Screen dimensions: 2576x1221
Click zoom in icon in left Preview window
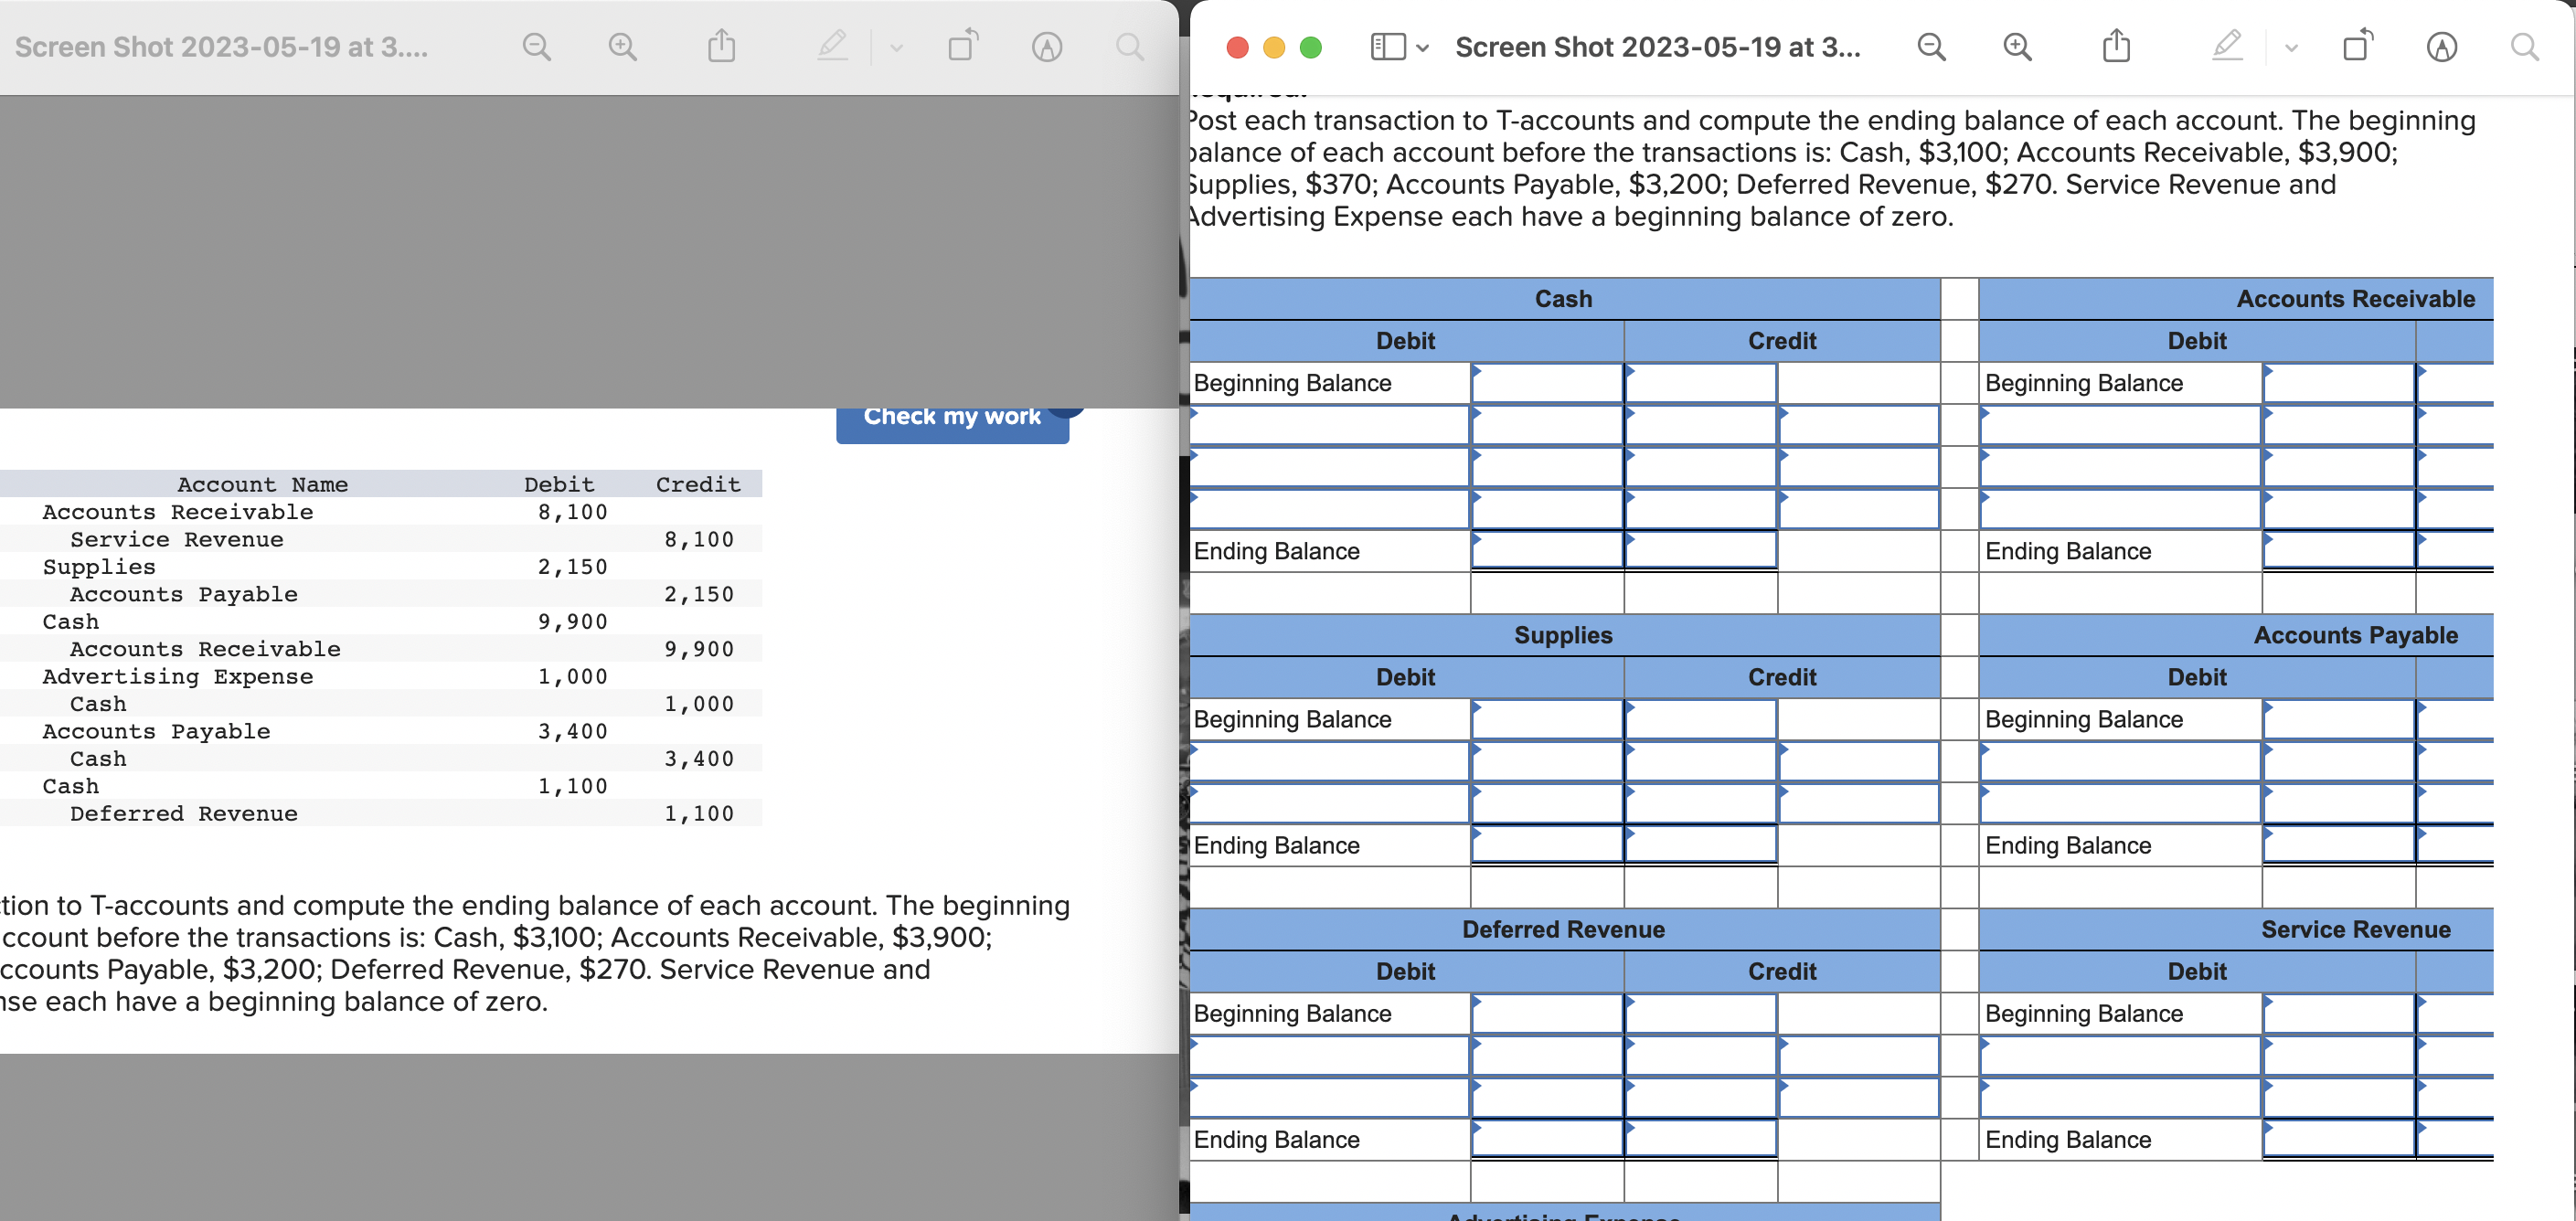(622, 47)
